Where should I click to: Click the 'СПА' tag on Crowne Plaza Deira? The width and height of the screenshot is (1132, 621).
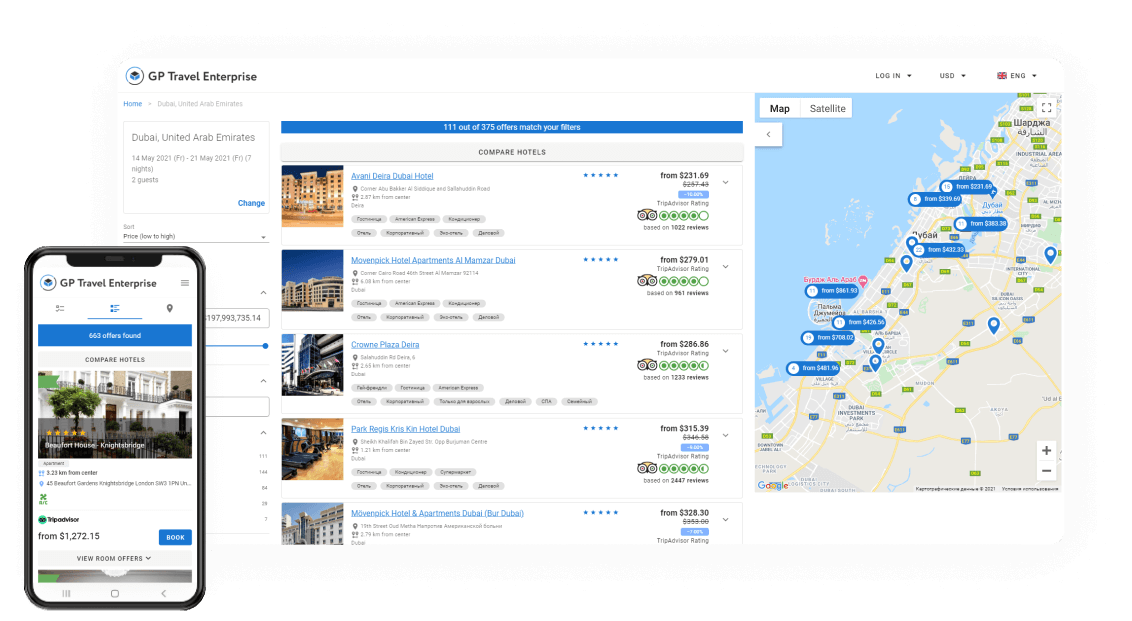[547, 401]
